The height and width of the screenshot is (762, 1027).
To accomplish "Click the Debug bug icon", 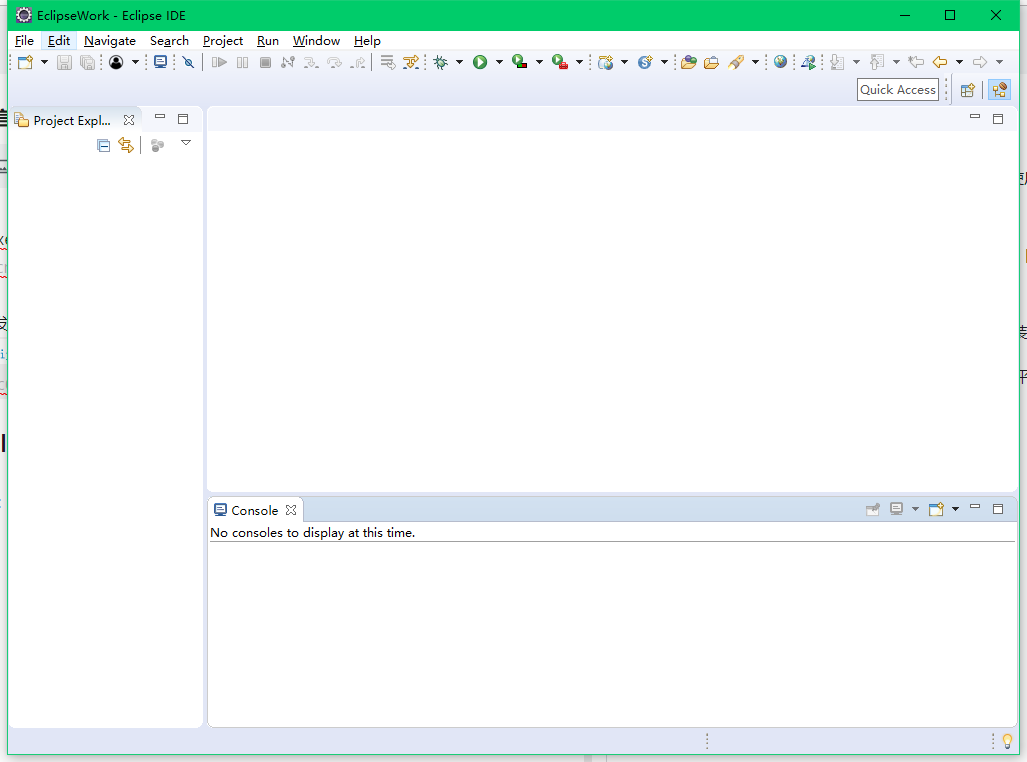I will [x=441, y=62].
